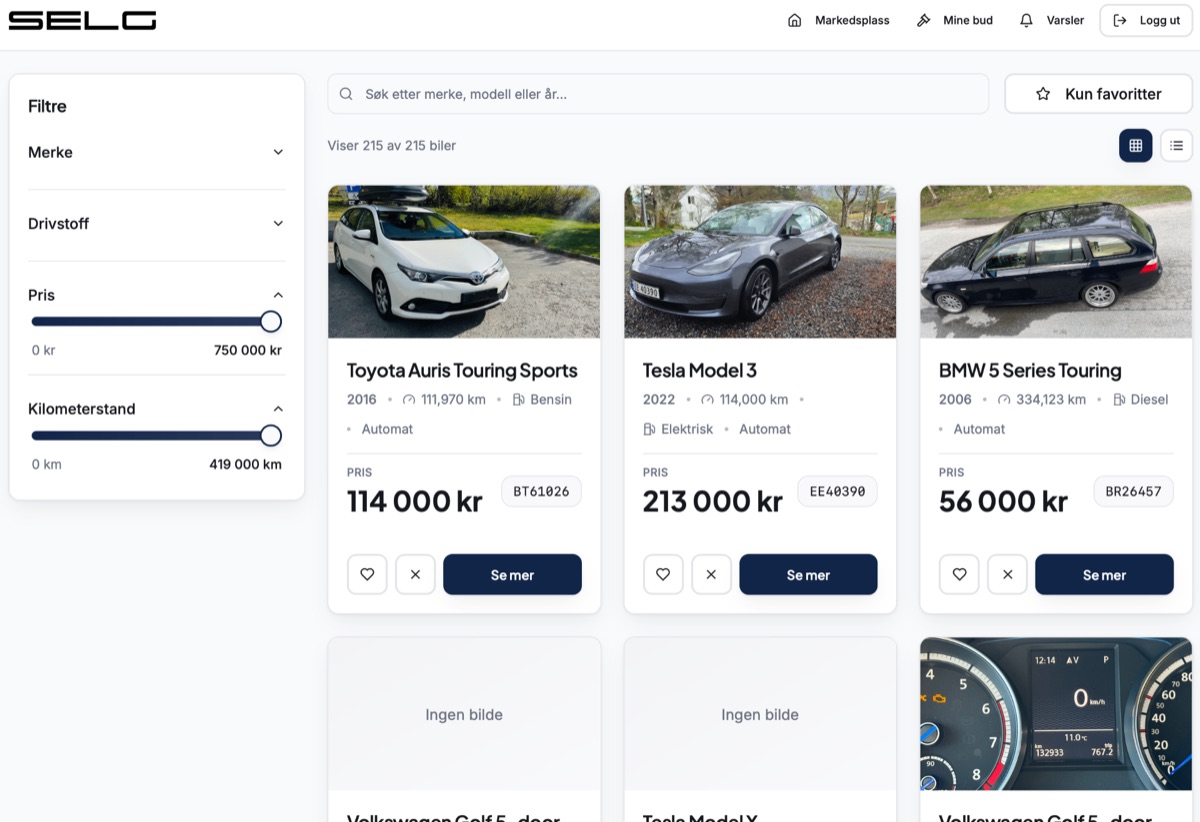The image size is (1200, 822).
Task: Dismiss the BMW 5 Series listing
Action: pyautogui.click(x=1007, y=575)
